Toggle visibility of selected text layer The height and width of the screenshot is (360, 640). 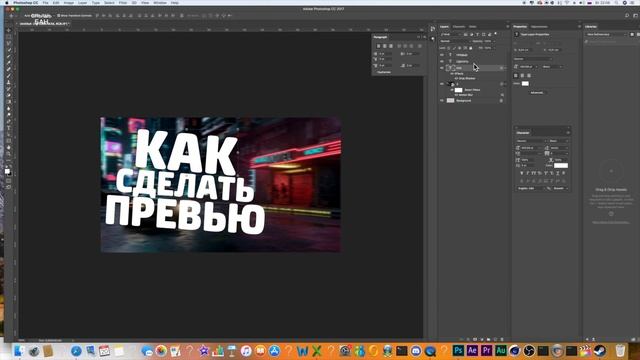point(442,68)
